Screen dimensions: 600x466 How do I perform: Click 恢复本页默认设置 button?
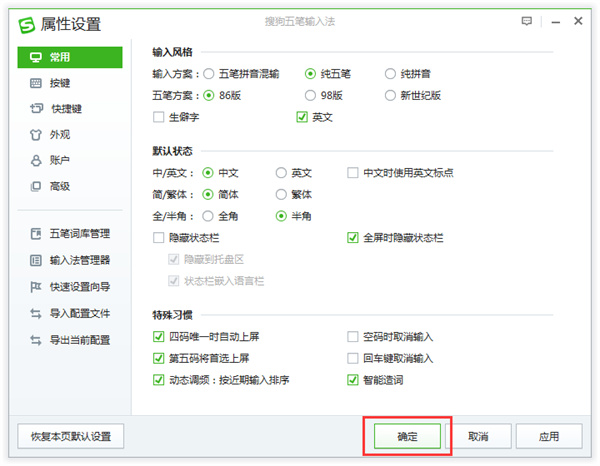pos(71,436)
